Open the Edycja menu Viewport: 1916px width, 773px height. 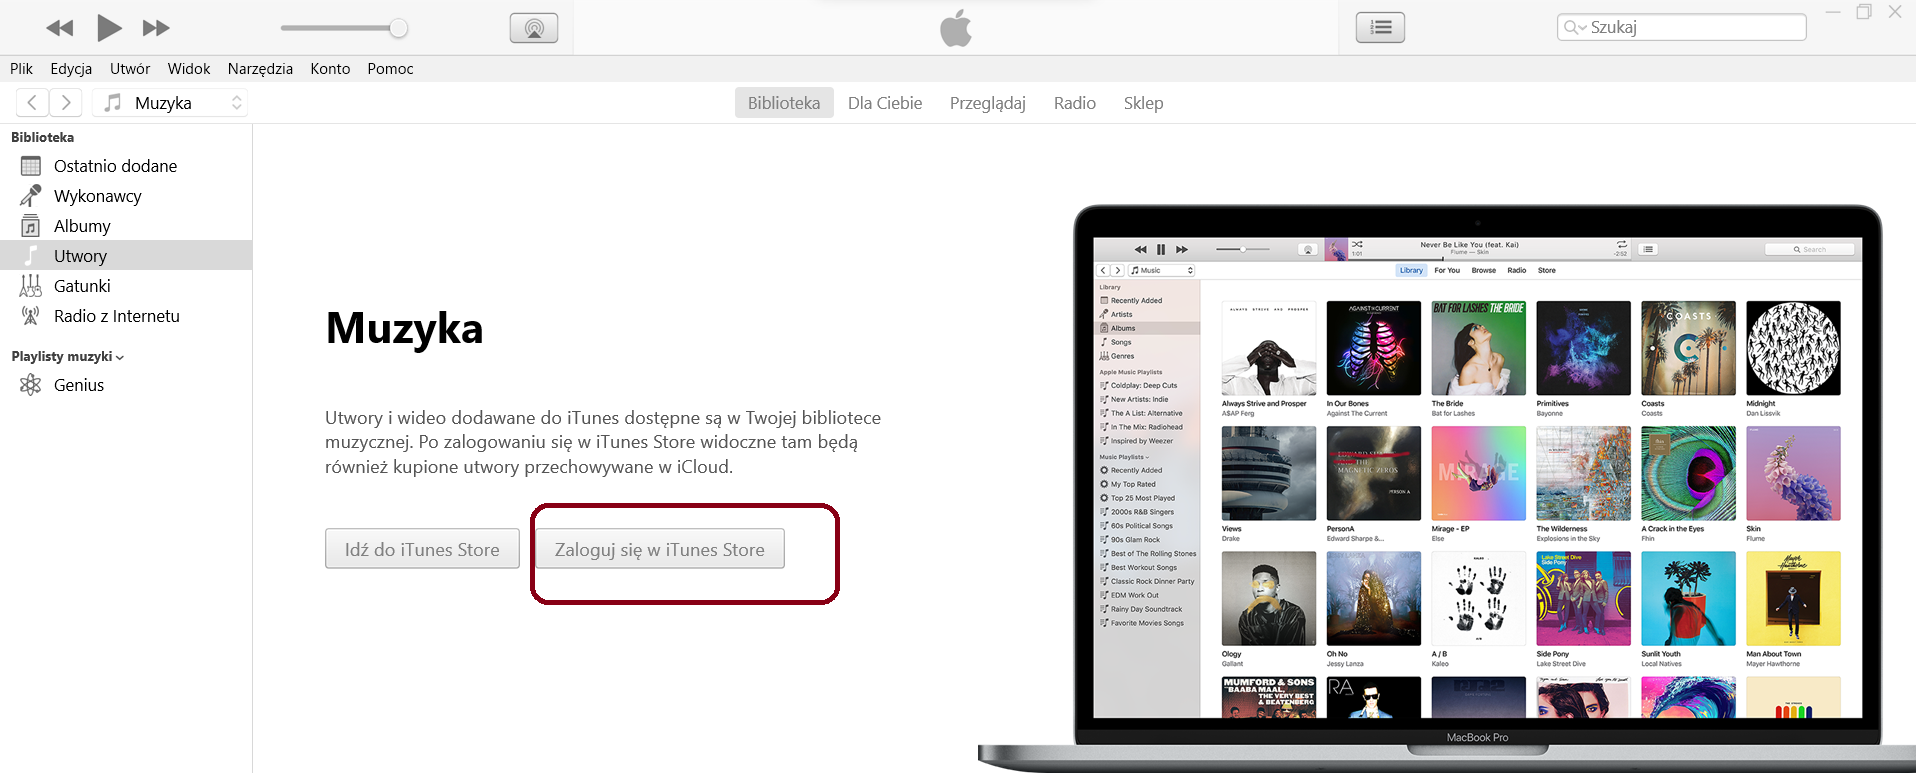[x=71, y=68]
